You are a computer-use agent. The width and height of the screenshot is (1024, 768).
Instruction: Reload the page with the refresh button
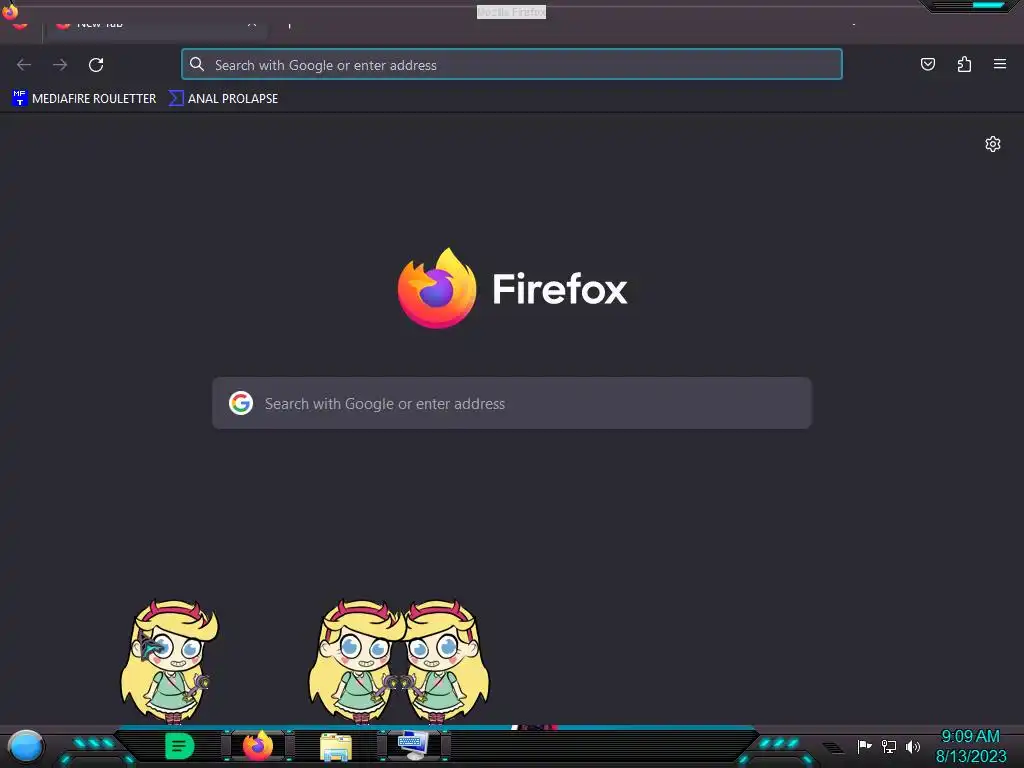[96, 65]
